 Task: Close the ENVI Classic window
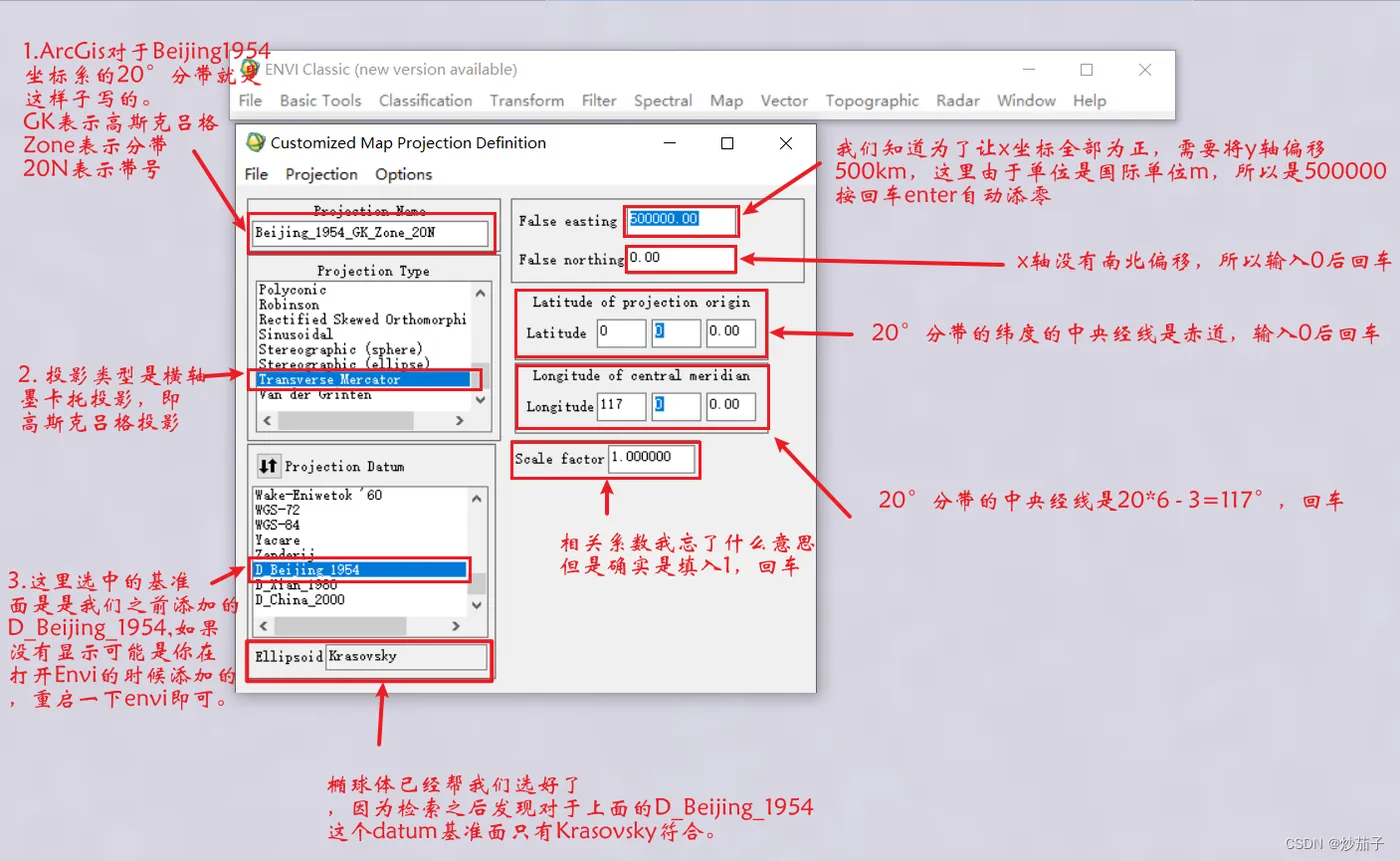tap(1145, 70)
